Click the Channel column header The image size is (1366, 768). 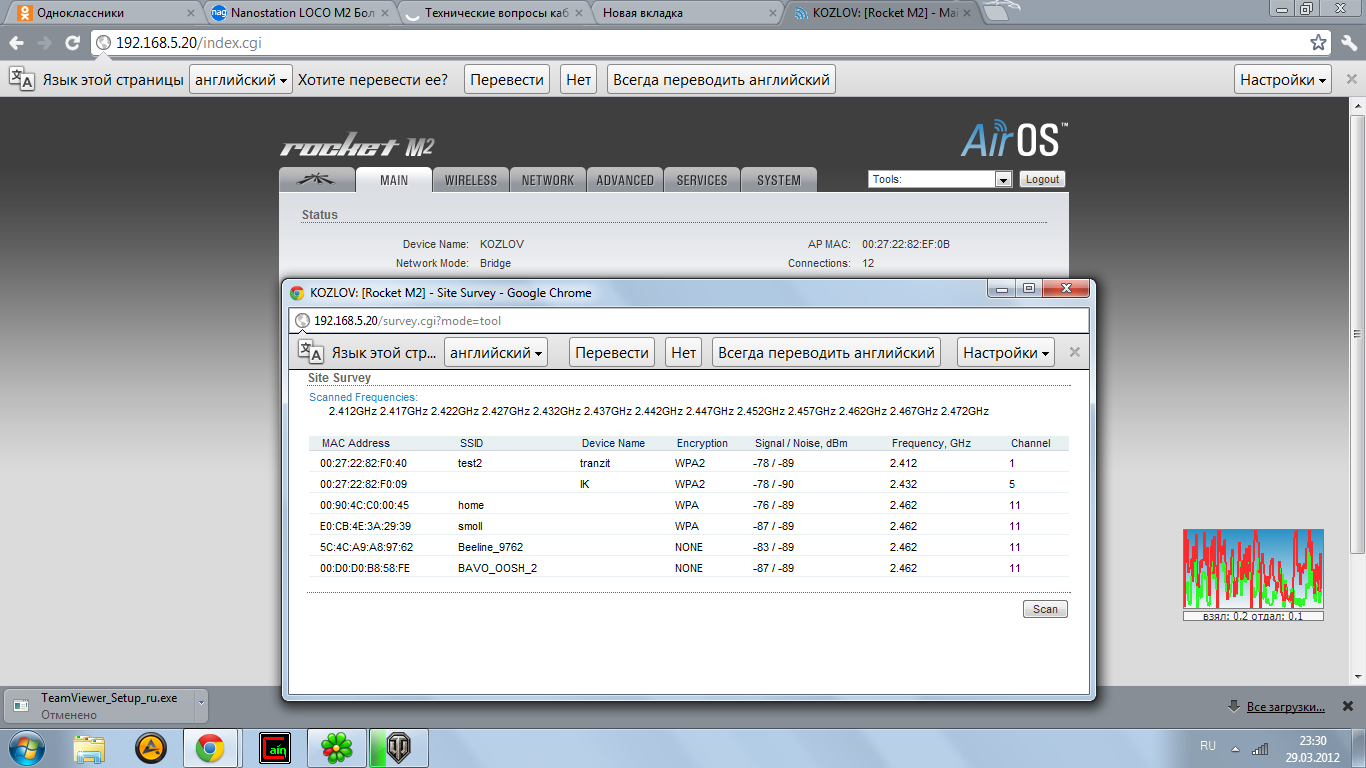coord(1031,443)
